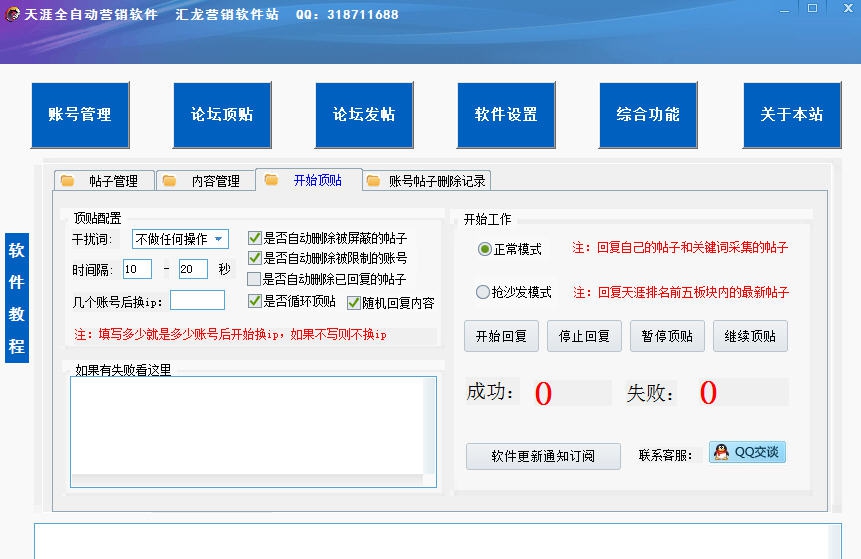Click folder icon on 账号帖子删除记录 tab
The width and height of the screenshot is (861, 559).
point(373,181)
